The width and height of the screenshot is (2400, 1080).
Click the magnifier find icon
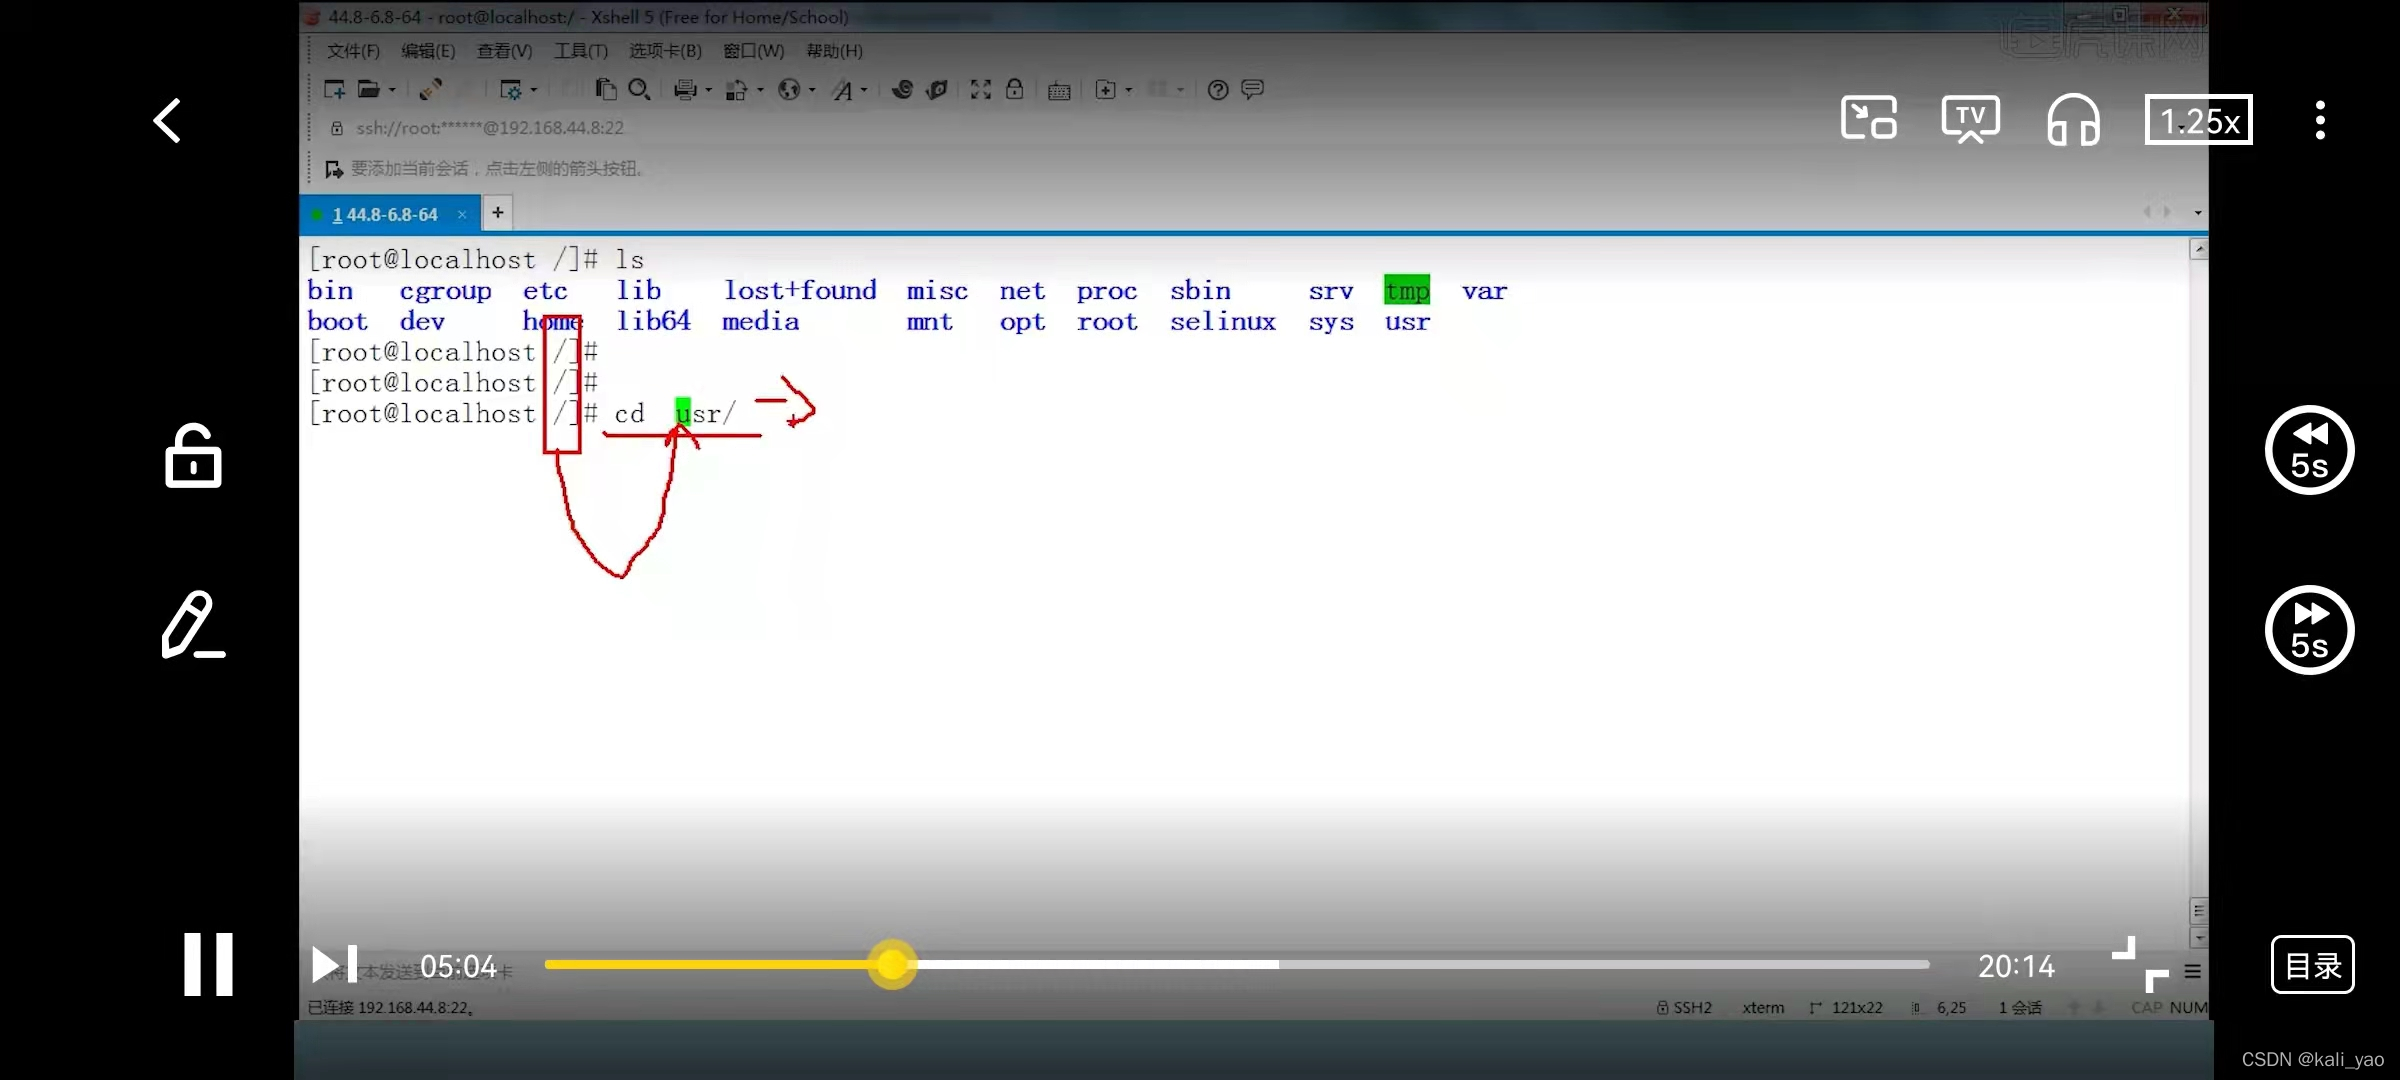(x=639, y=90)
